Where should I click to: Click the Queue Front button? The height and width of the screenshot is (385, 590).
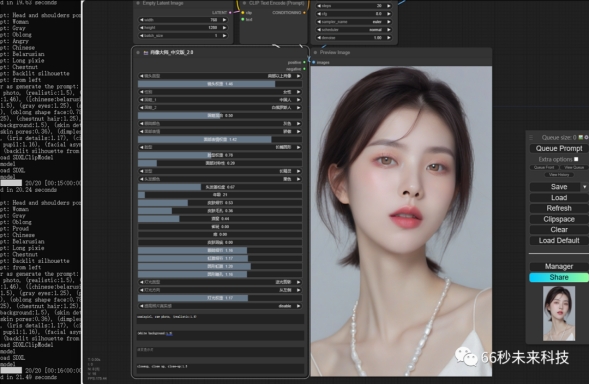click(x=544, y=167)
